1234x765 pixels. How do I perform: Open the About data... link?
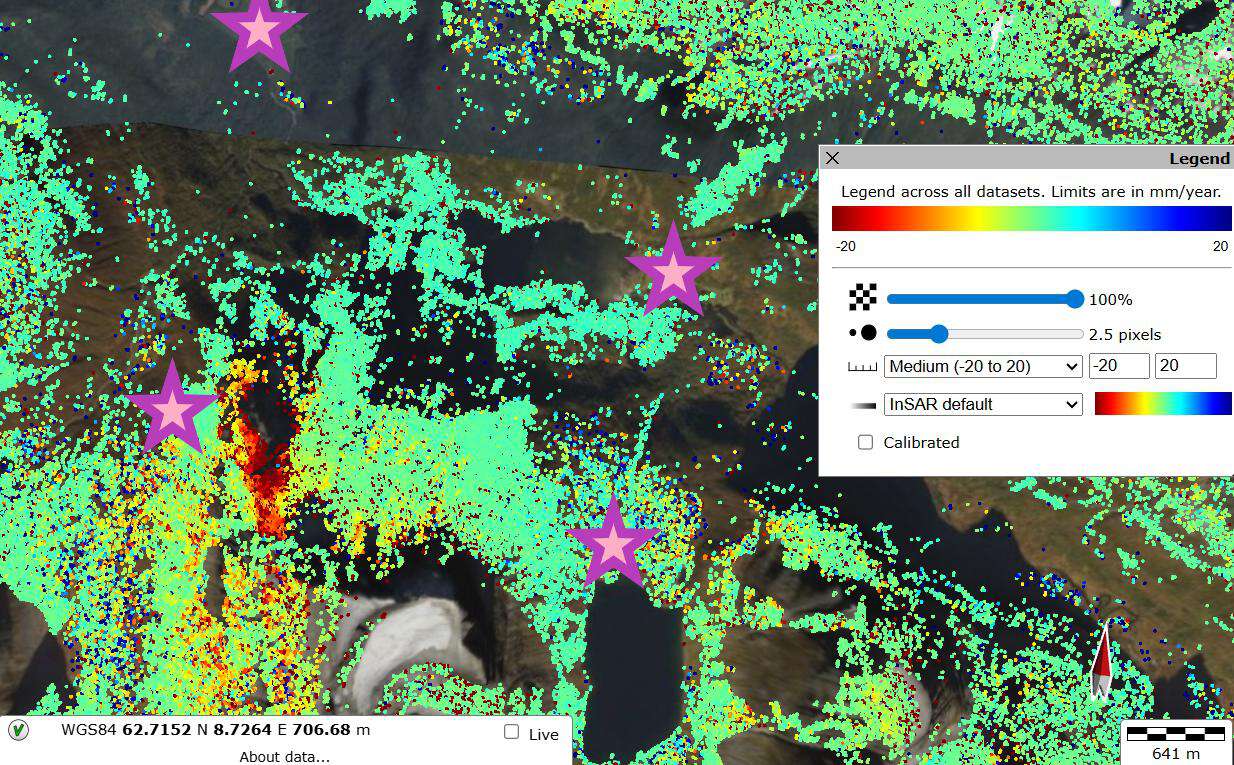(284, 756)
